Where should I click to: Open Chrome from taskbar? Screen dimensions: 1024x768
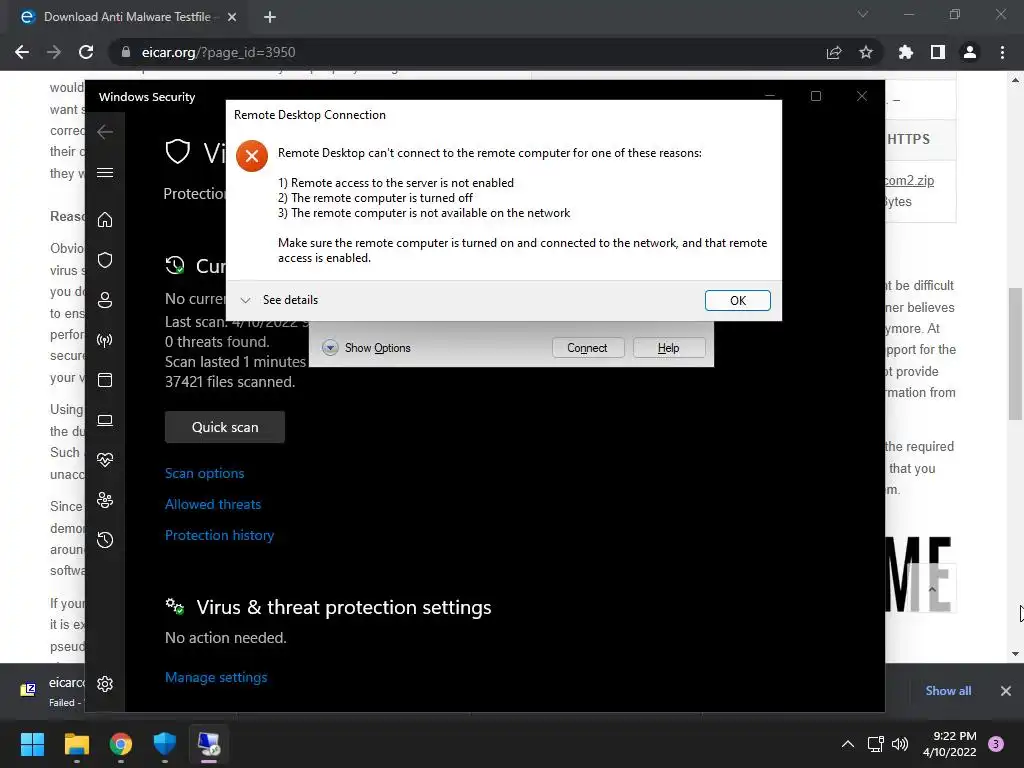click(121, 744)
